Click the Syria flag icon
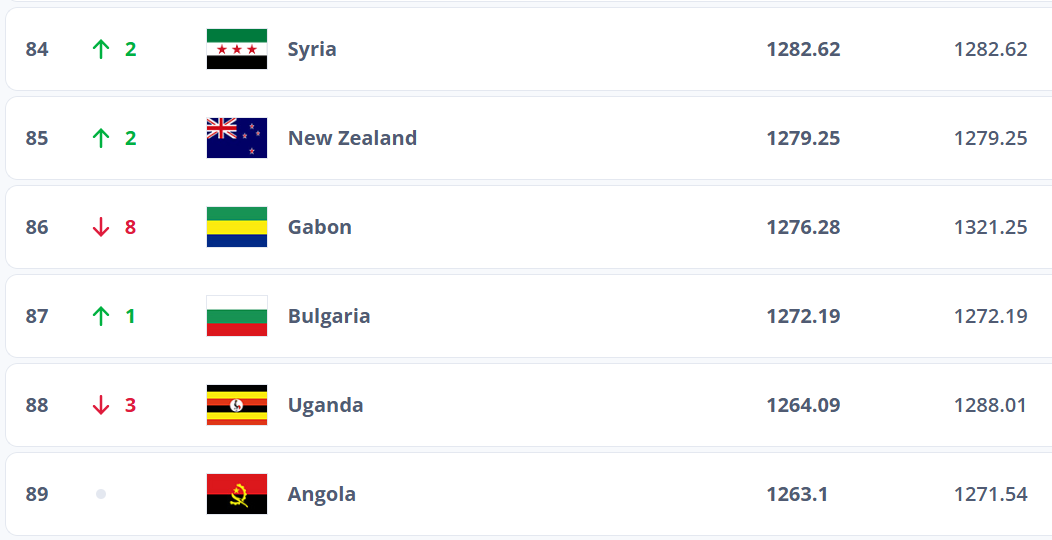Image resolution: width=1052 pixels, height=540 pixels. 237,49
